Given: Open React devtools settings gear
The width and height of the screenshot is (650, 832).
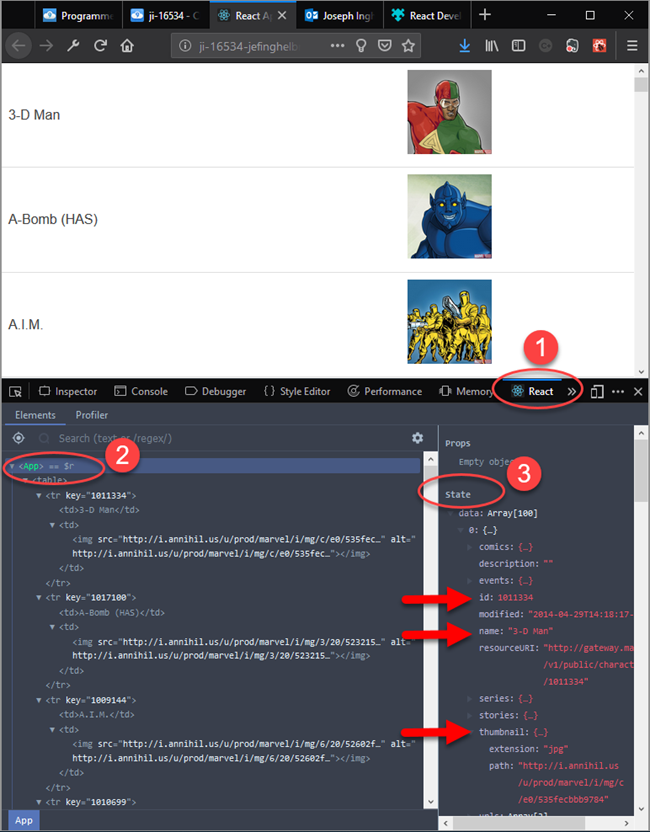Looking at the screenshot, I should click(x=418, y=438).
